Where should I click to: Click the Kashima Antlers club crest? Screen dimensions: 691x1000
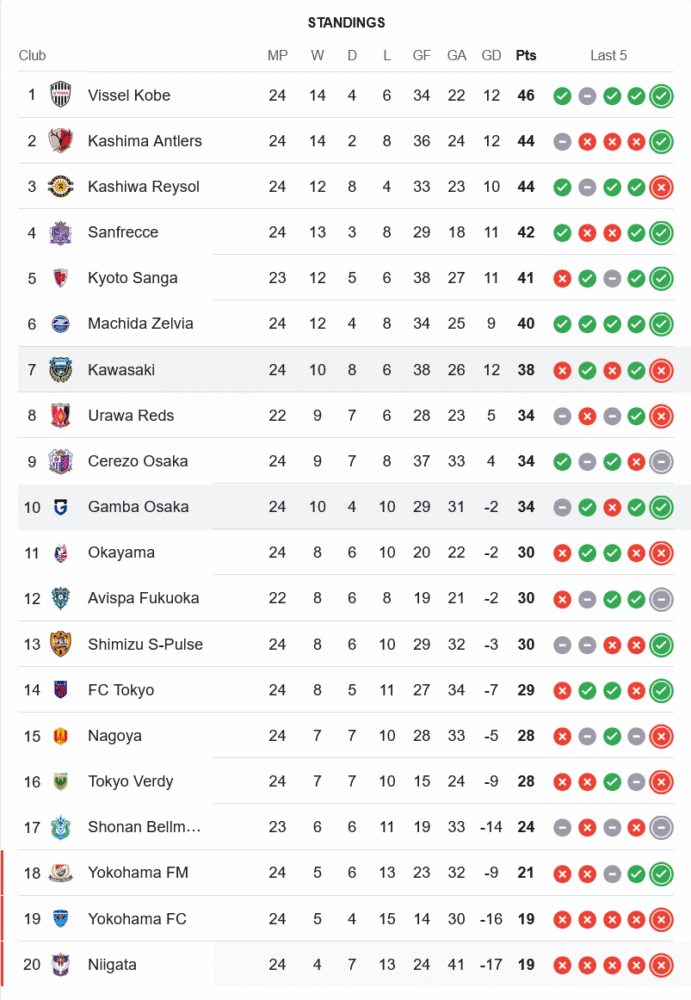61,141
